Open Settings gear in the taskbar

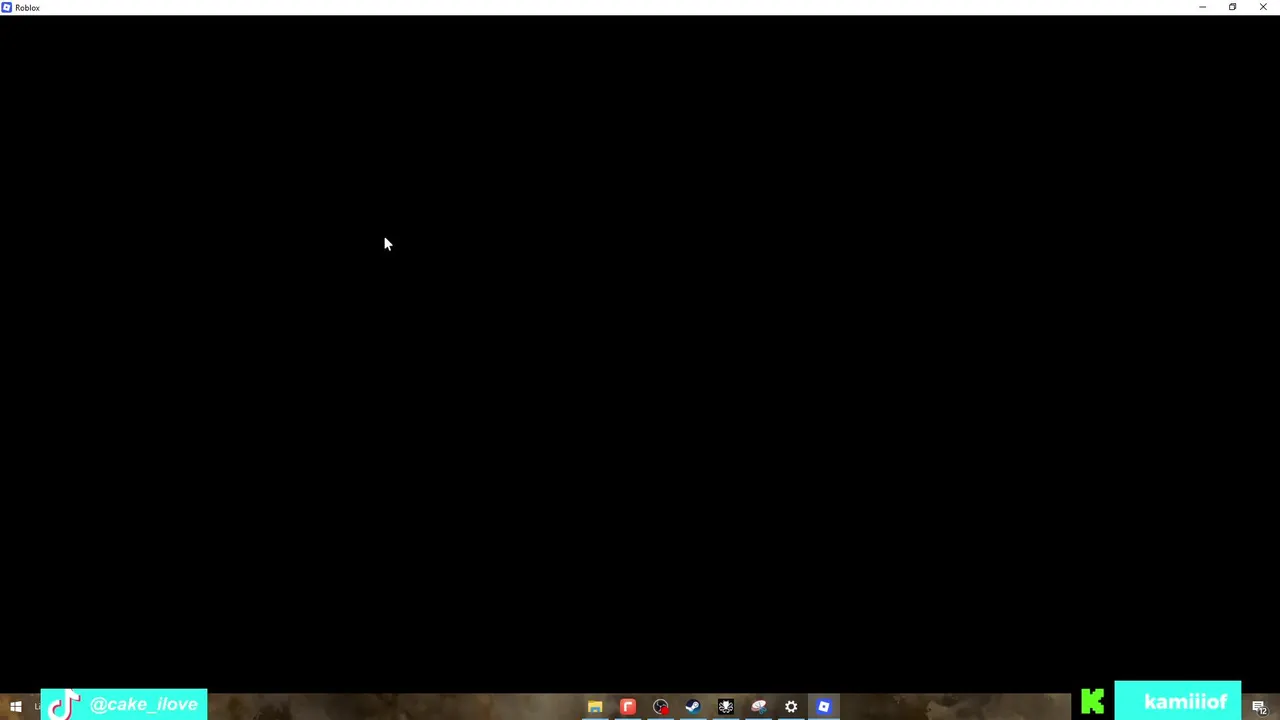pyautogui.click(x=791, y=707)
